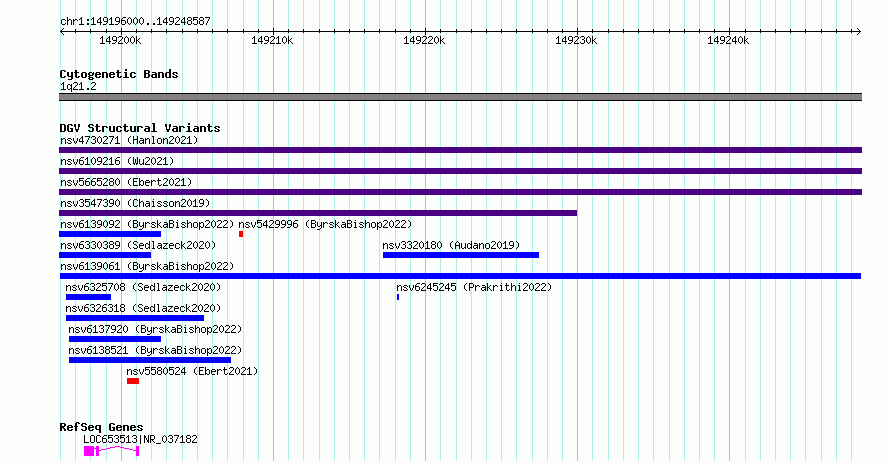Select the 1q21.2 band label

click(78, 87)
